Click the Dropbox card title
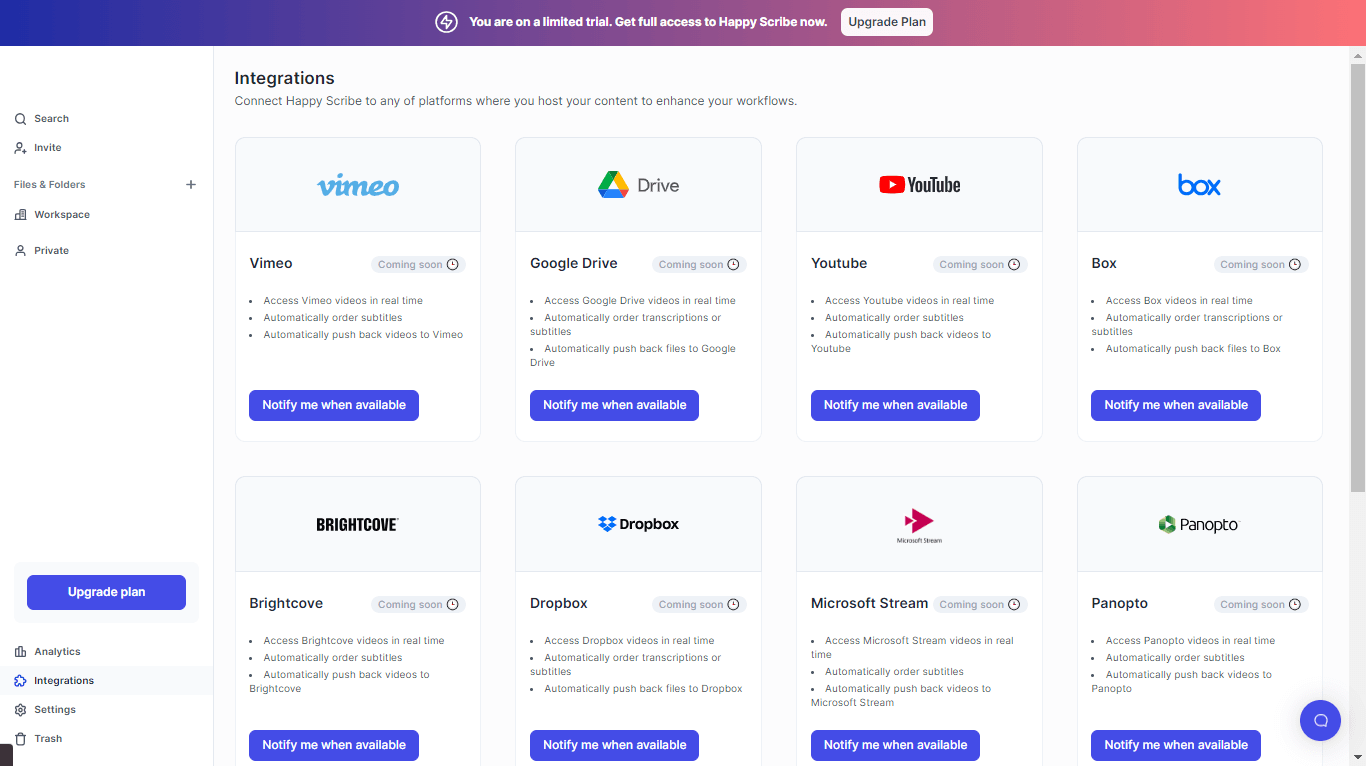This screenshot has width=1366, height=766. pos(559,604)
